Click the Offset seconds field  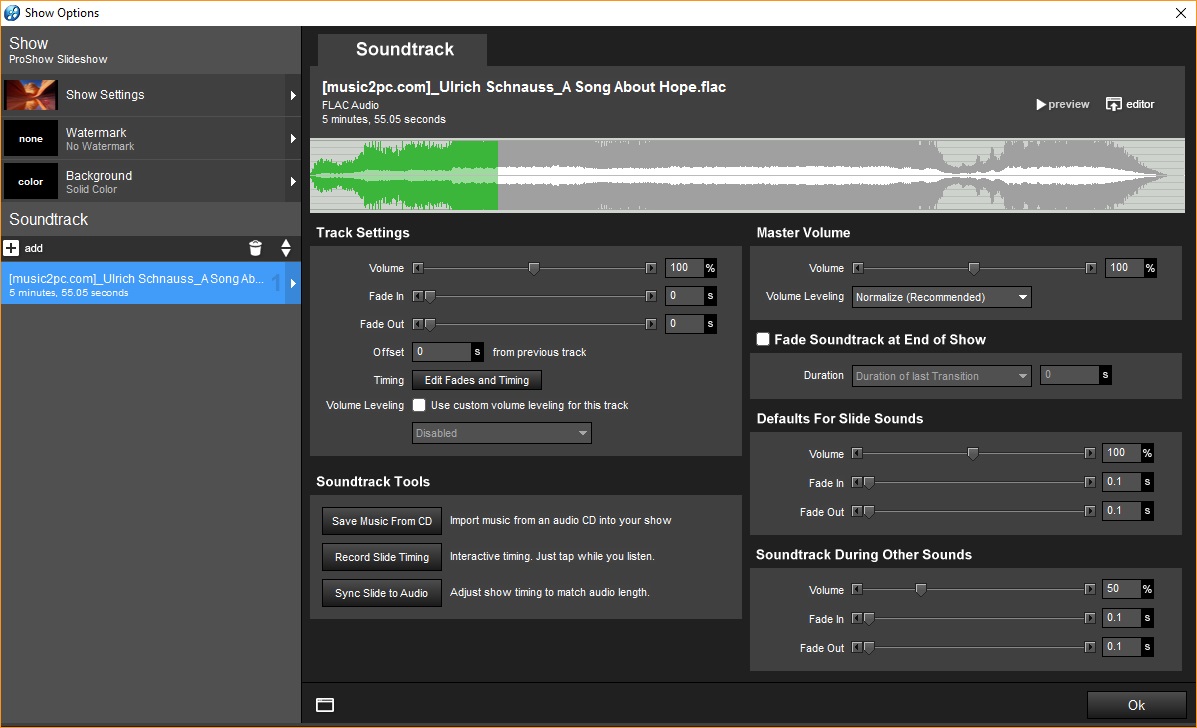(442, 352)
